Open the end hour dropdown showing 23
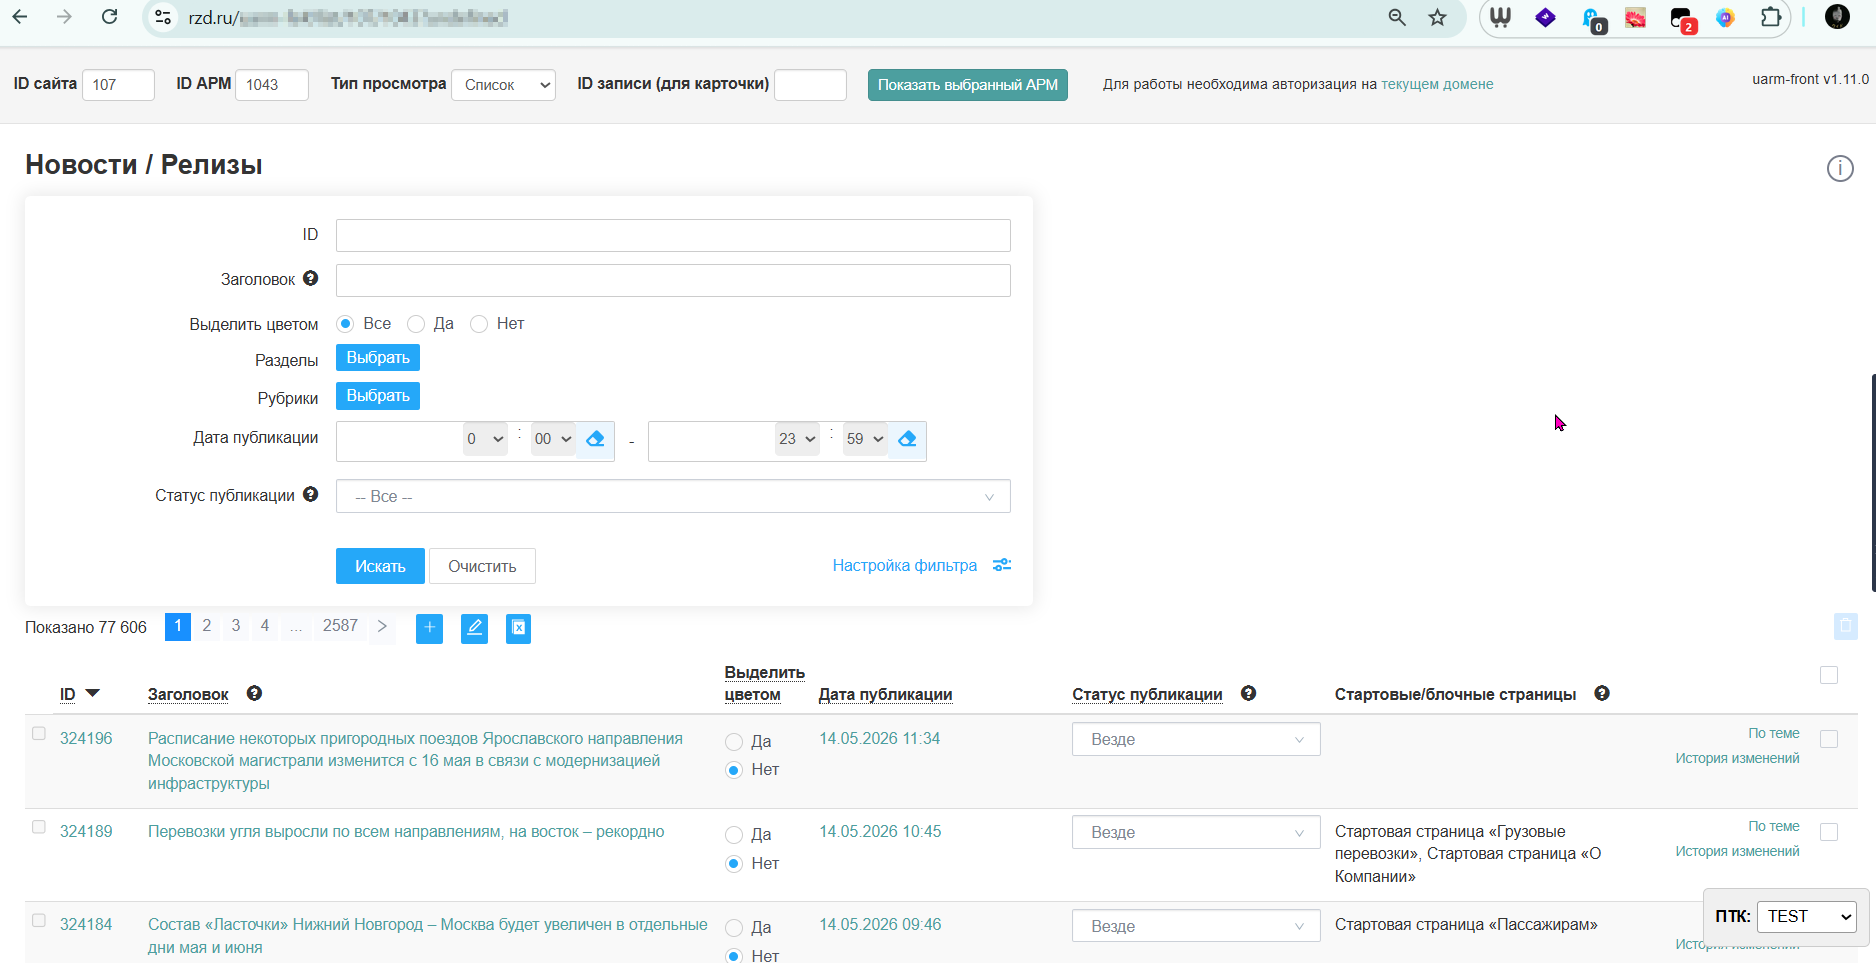 (x=797, y=439)
